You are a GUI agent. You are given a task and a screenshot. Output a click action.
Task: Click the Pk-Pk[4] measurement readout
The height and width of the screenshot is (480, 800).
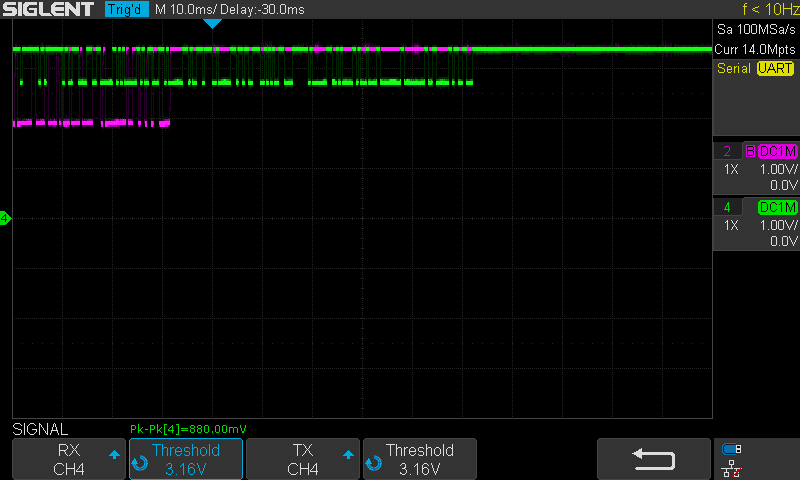188,428
